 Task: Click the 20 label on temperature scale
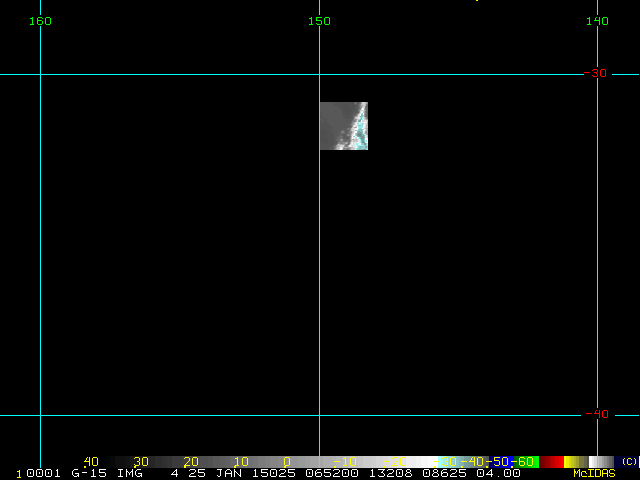pos(190,462)
